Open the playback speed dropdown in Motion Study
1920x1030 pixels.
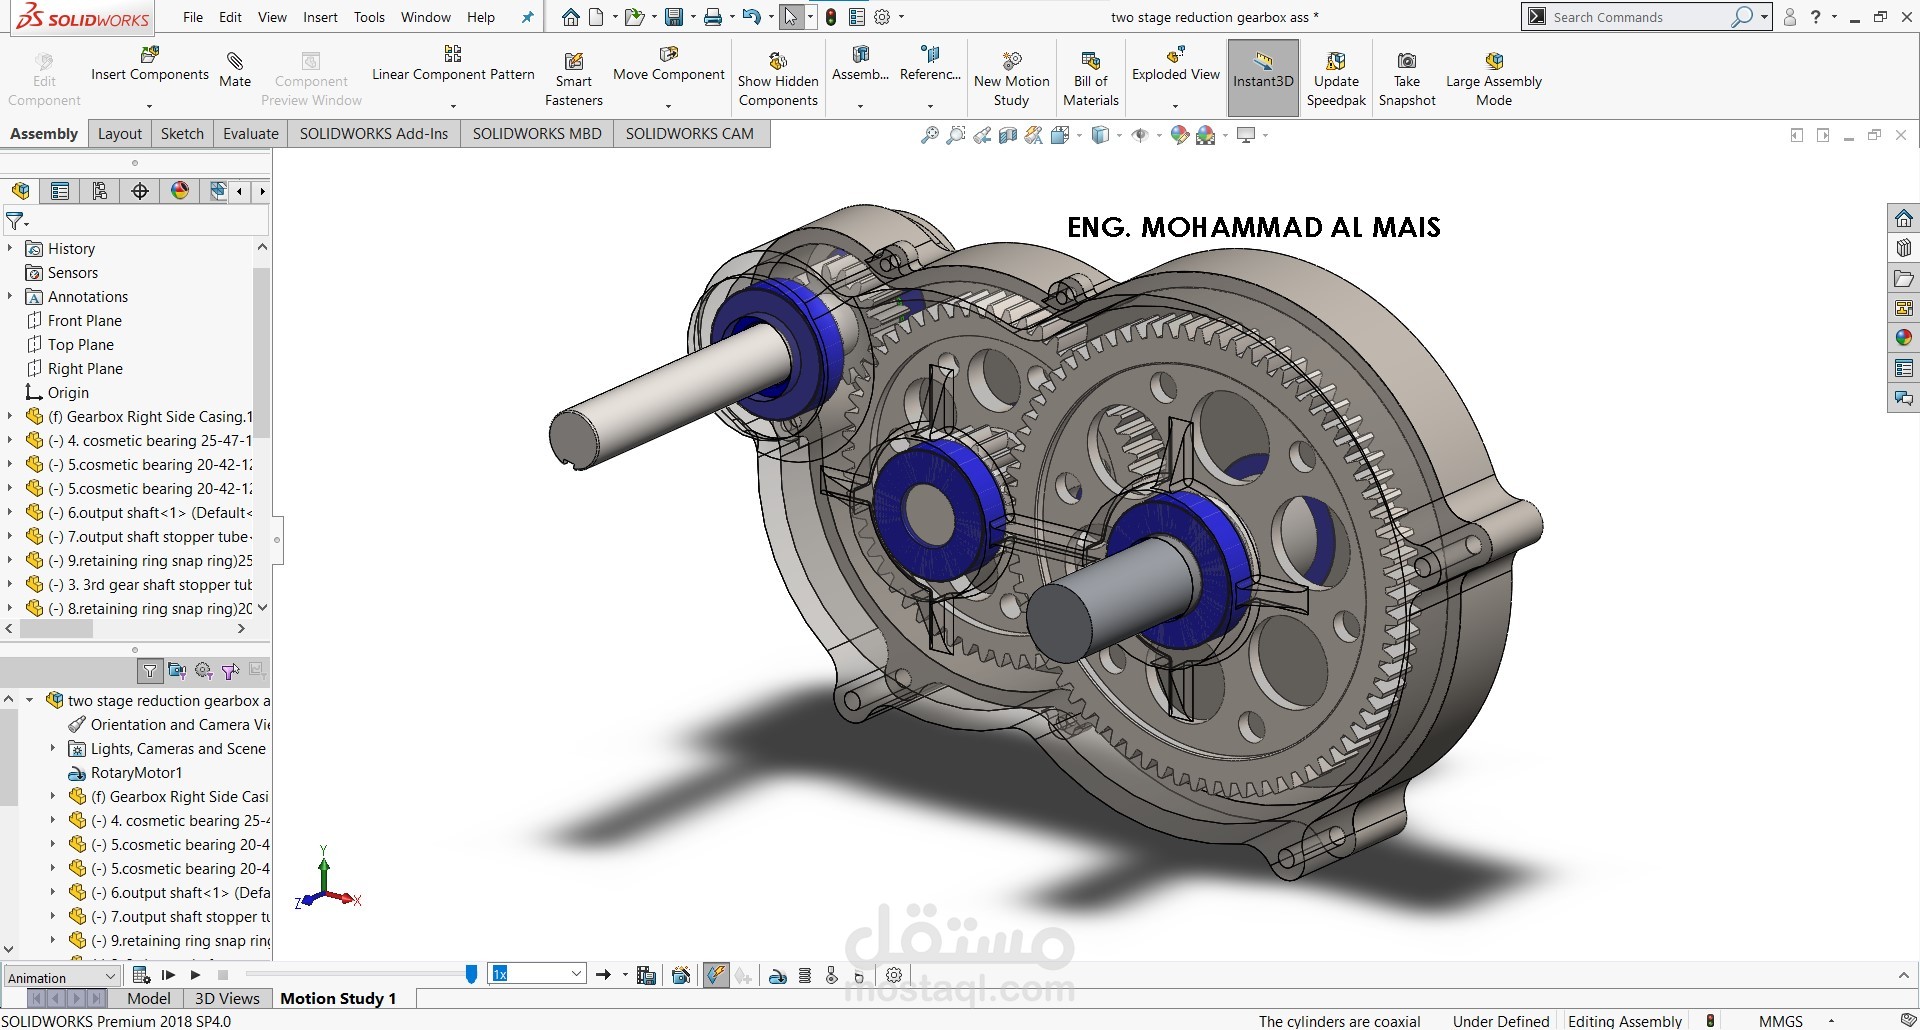(x=575, y=973)
